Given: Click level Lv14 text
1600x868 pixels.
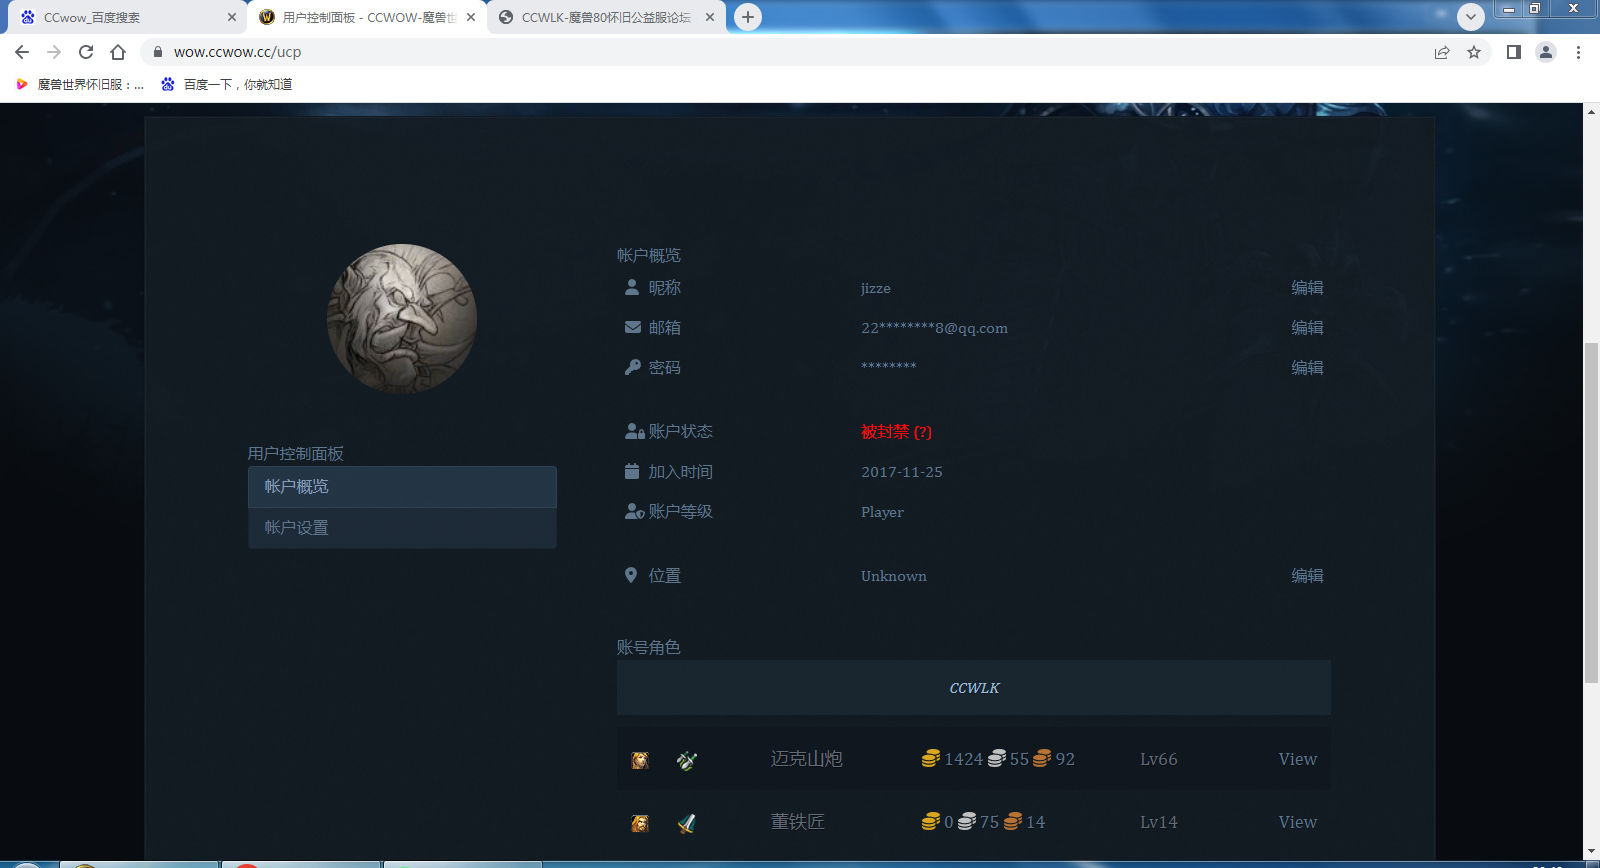Looking at the screenshot, I should [x=1158, y=822].
